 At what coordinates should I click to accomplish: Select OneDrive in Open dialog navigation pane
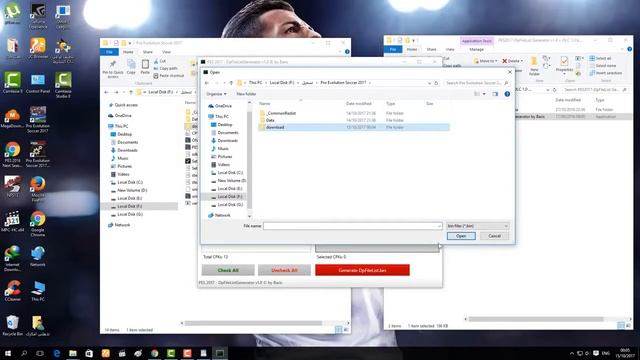223,106
